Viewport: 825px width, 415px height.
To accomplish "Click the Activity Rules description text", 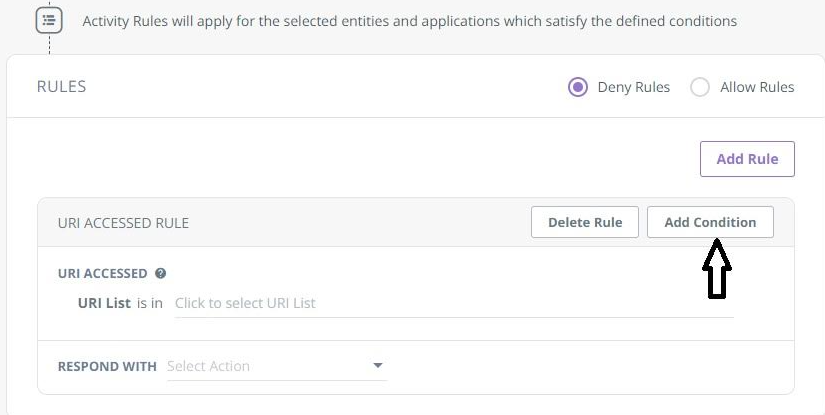I will tap(409, 21).
